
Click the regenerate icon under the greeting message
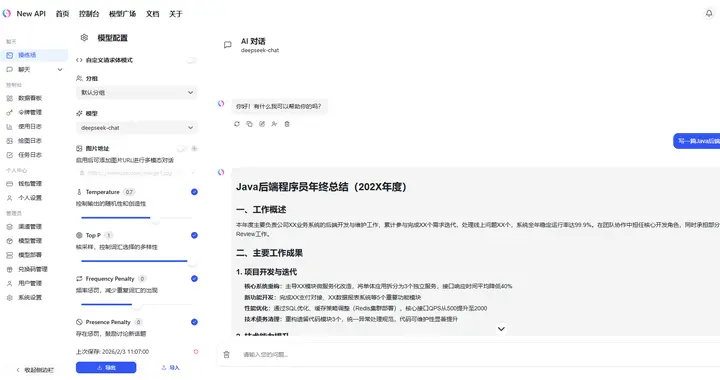click(x=237, y=124)
